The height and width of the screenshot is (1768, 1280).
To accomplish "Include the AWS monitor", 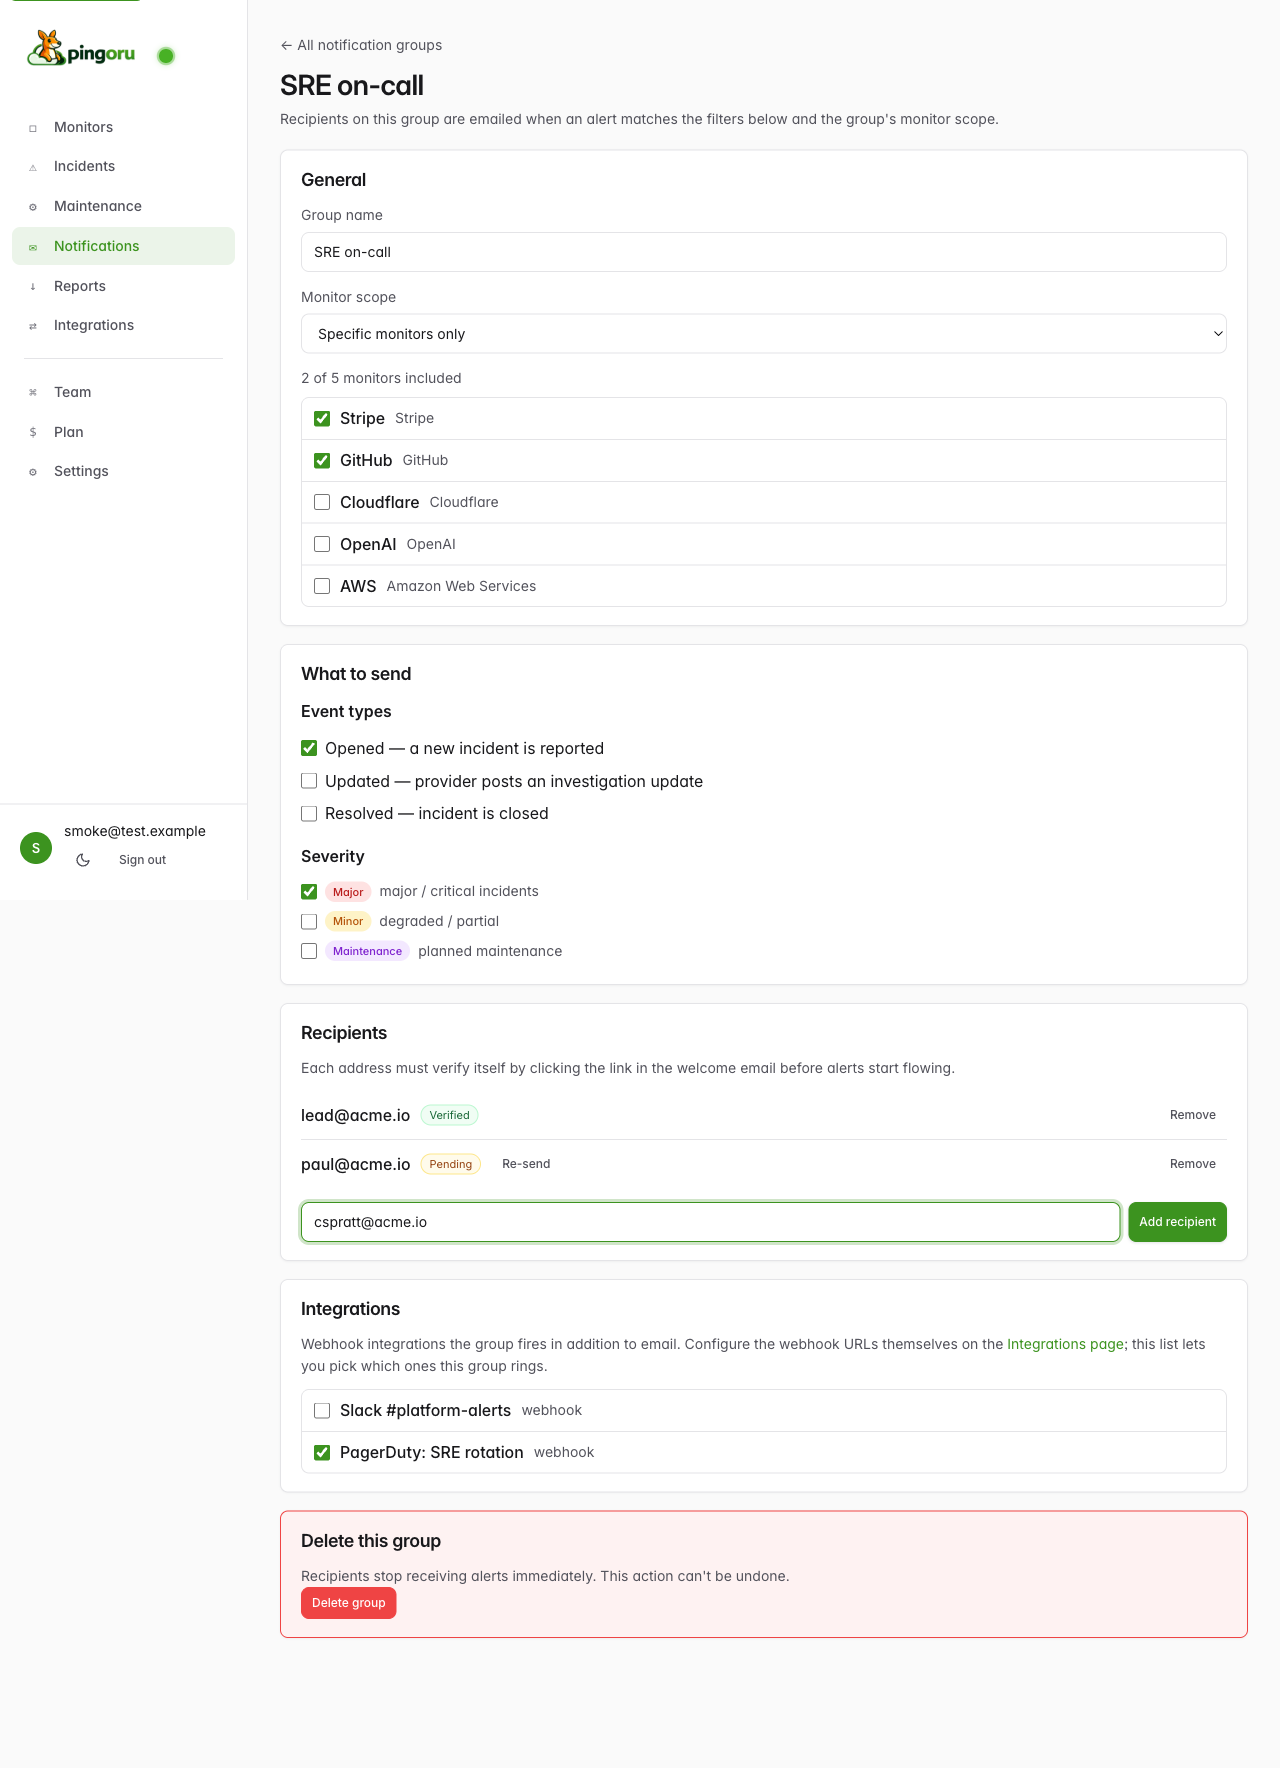I will point(322,586).
